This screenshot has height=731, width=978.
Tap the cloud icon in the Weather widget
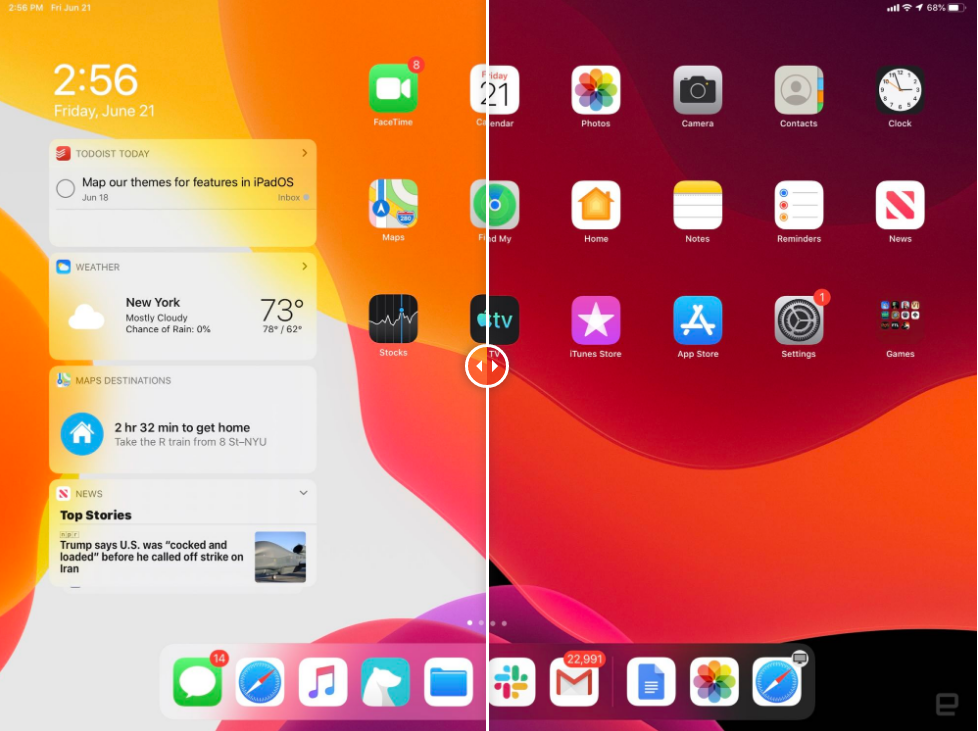pyautogui.click(x=86, y=316)
